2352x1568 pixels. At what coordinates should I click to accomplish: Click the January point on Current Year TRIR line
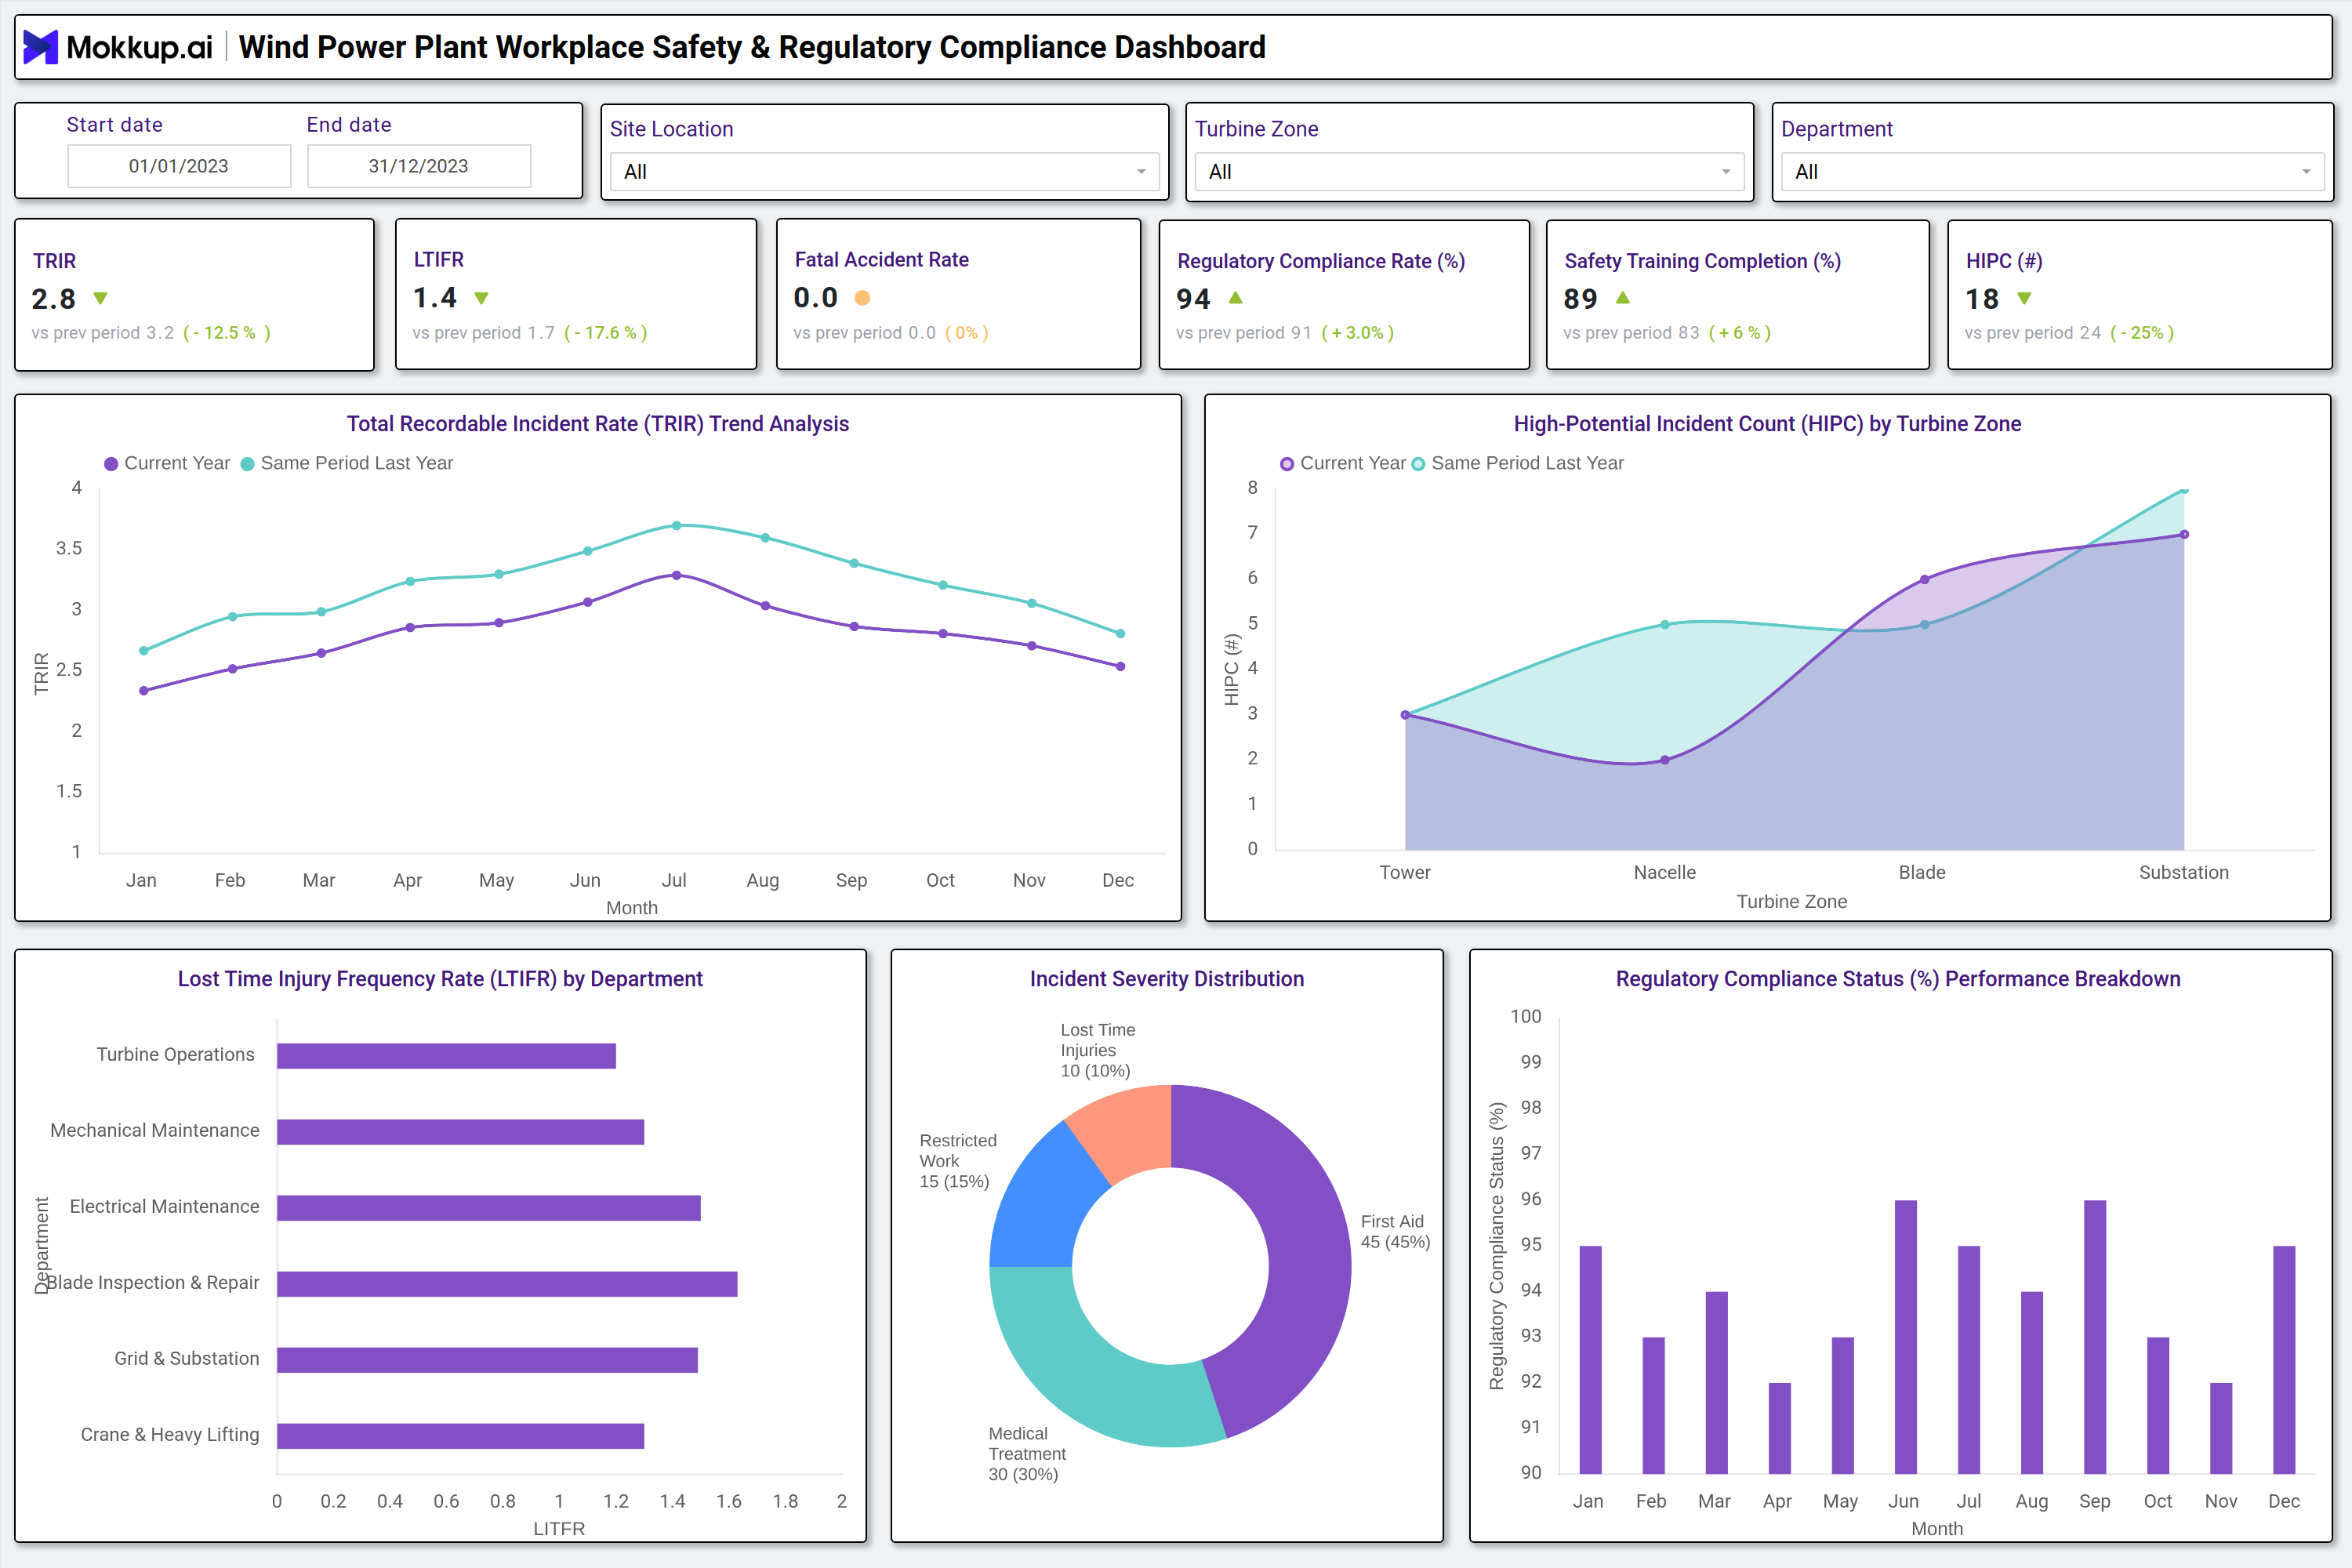coord(144,690)
